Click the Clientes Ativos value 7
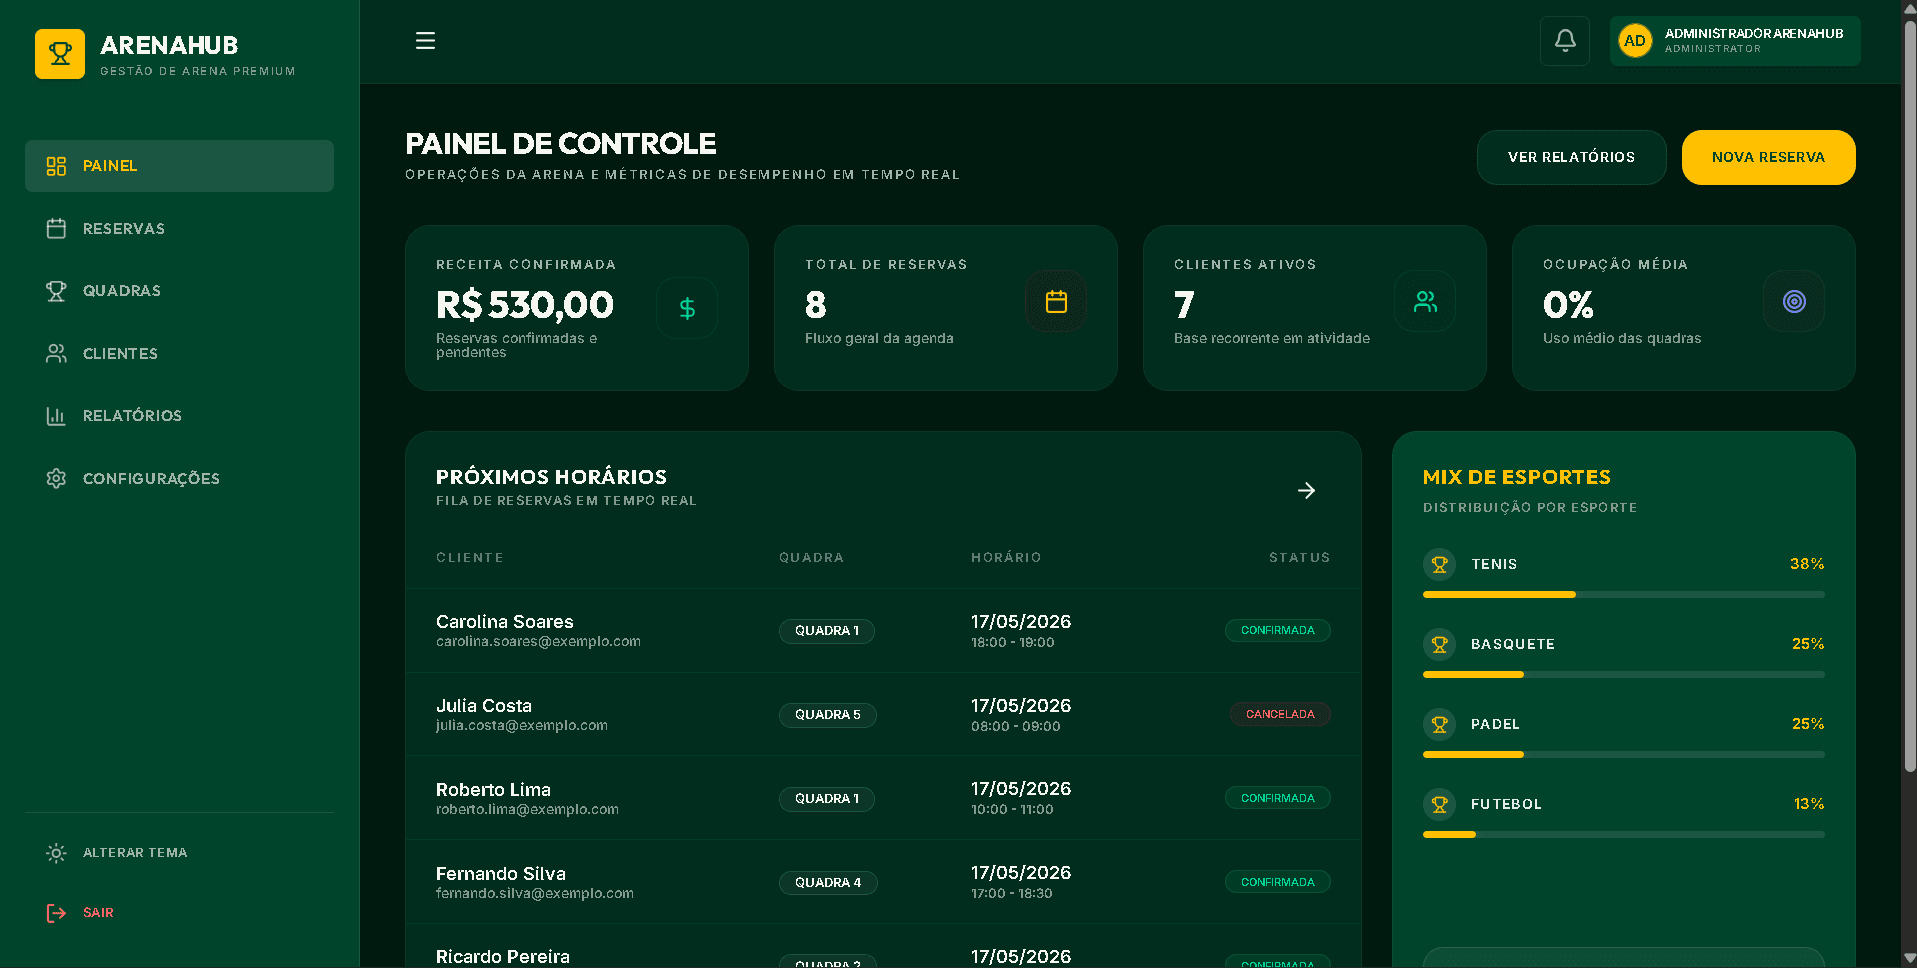The image size is (1917, 968). [x=1184, y=305]
